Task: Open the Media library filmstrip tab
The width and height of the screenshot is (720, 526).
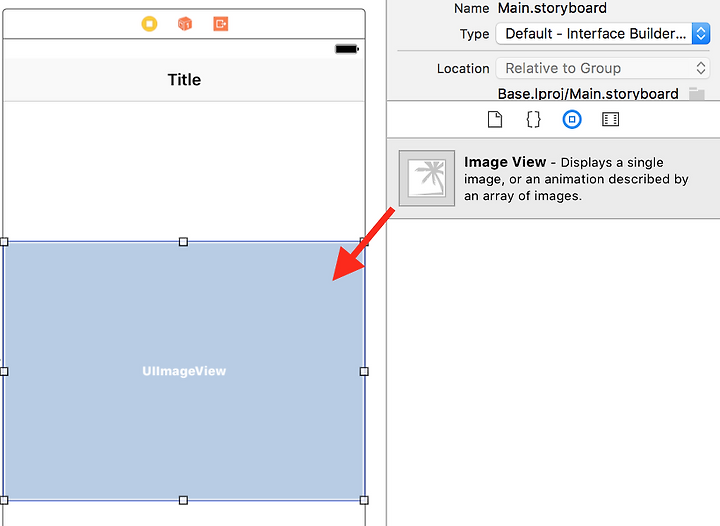Action: pos(610,119)
